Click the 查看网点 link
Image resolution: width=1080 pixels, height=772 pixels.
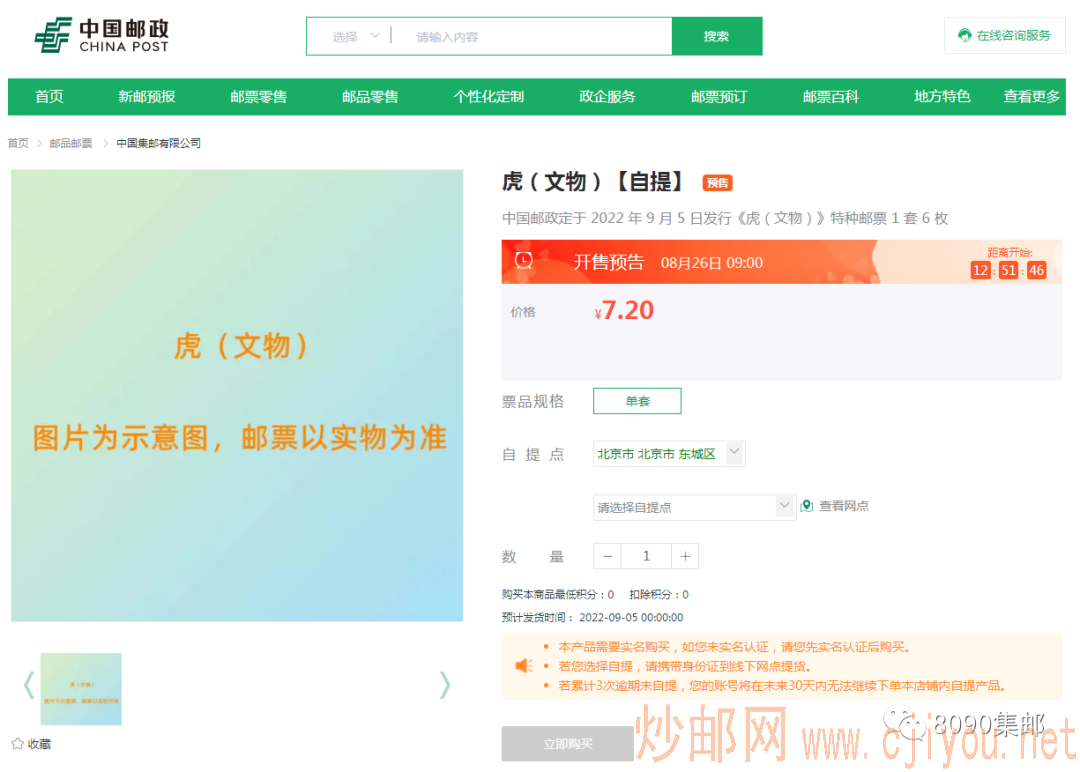(x=843, y=506)
